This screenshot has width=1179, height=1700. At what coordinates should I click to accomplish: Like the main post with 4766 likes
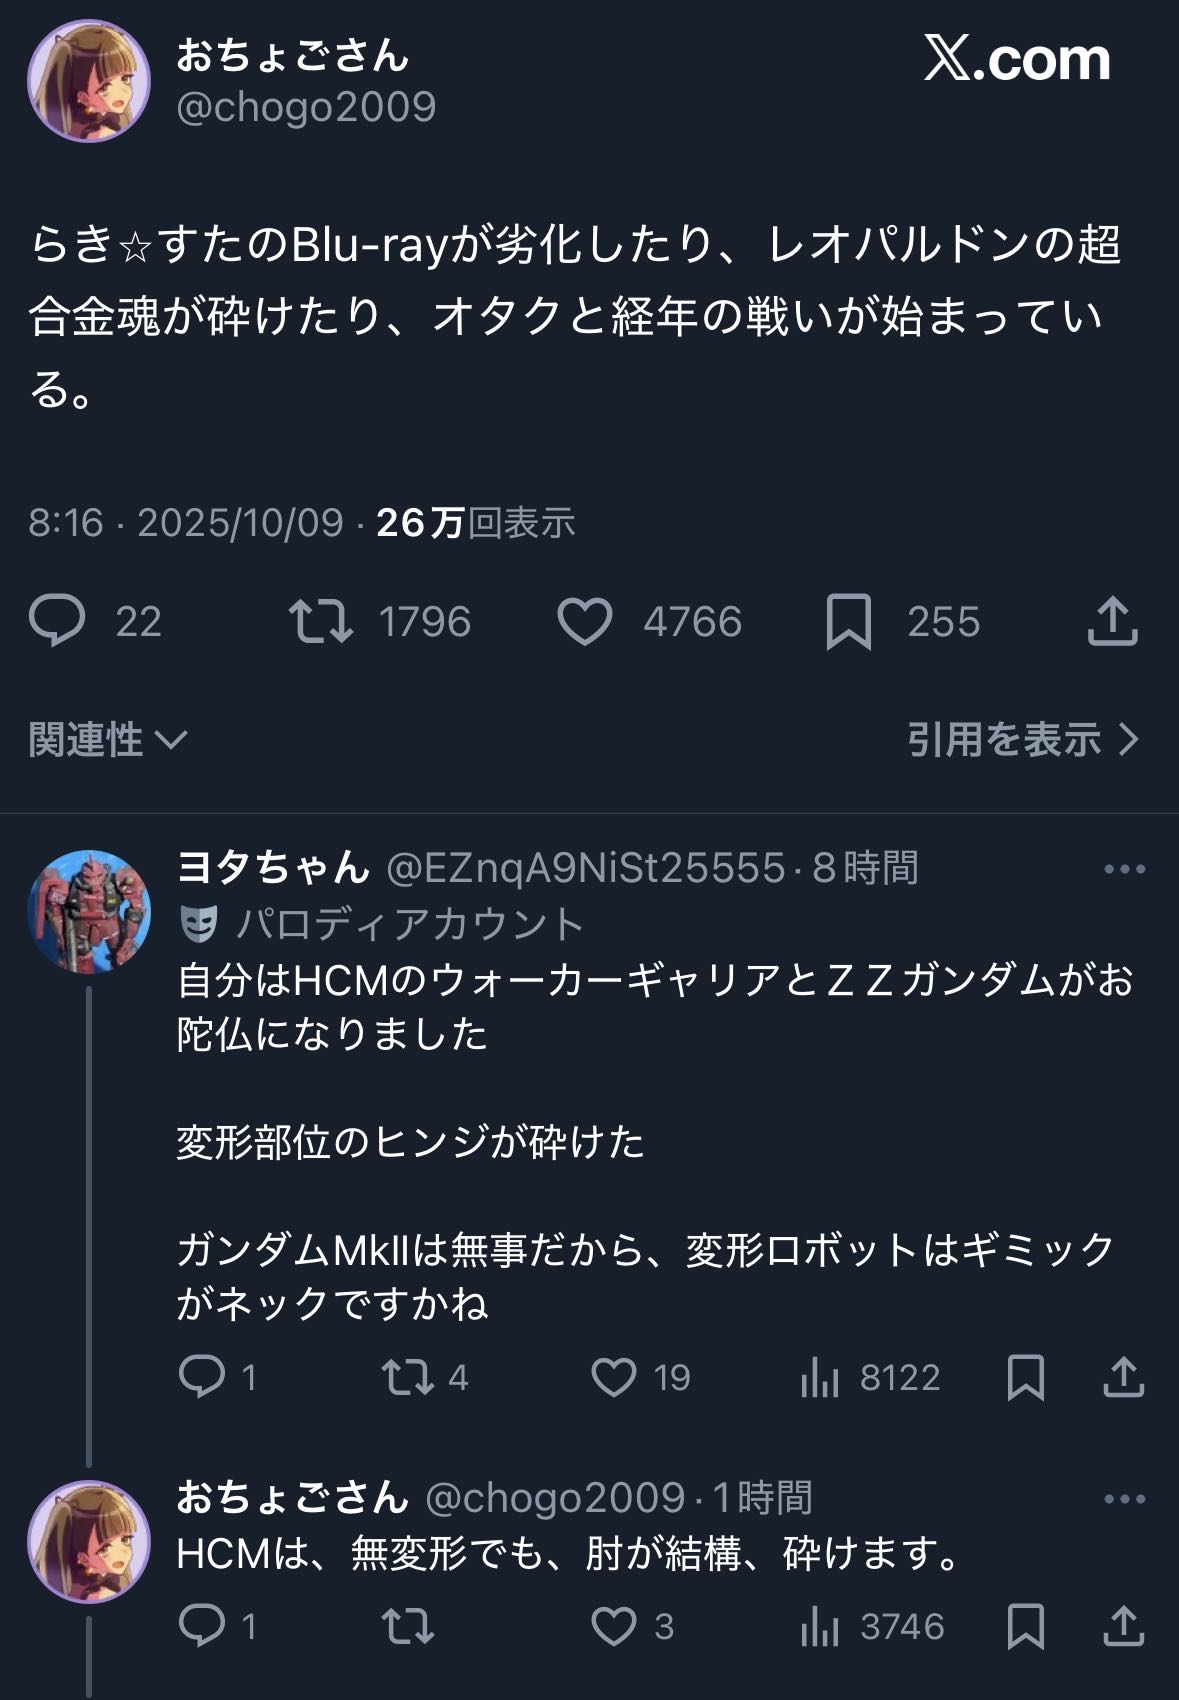point(585,621)
